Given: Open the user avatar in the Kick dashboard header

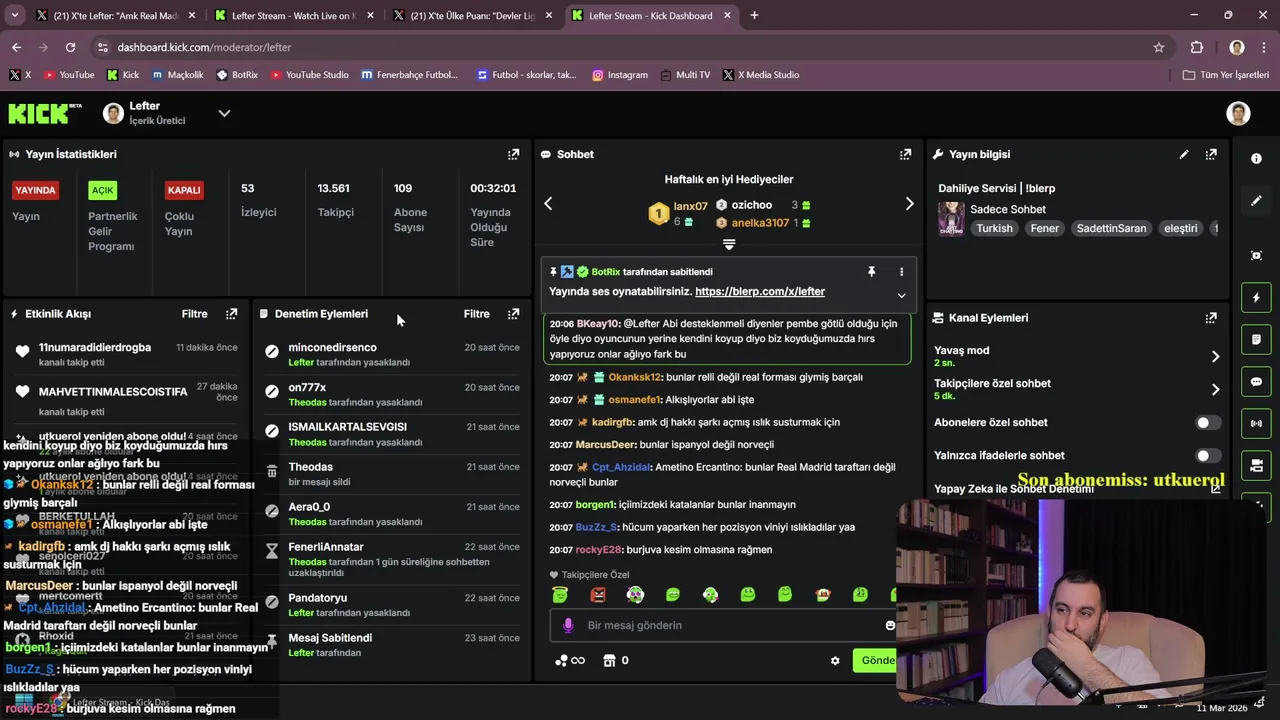Looking at the screenshot, I should 1238,113.
